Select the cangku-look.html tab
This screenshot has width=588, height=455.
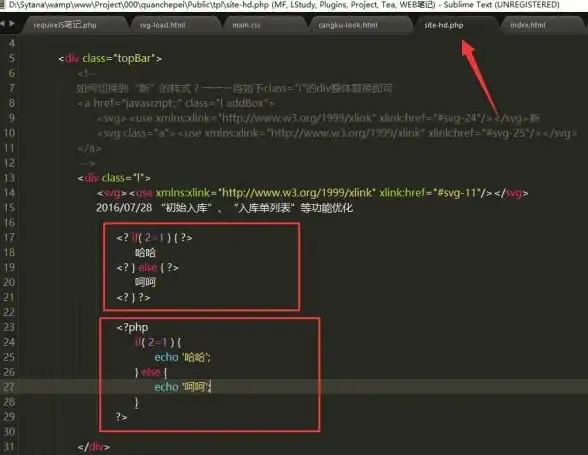tap(348, 25)
